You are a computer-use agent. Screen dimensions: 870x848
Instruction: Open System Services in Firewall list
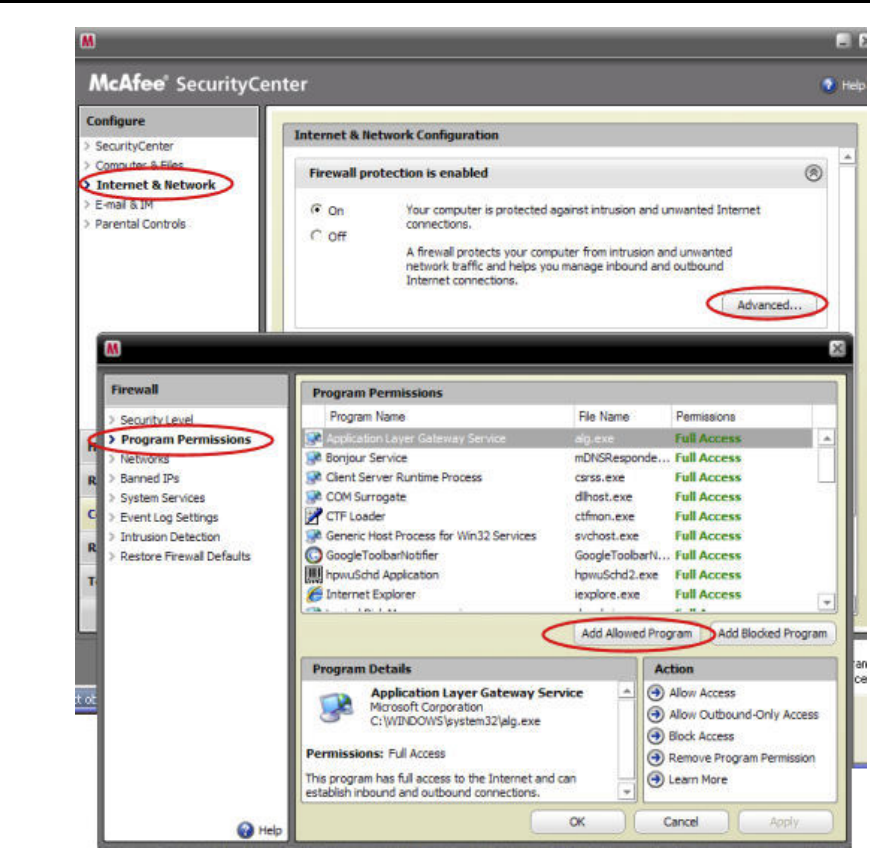click(162, 498)
